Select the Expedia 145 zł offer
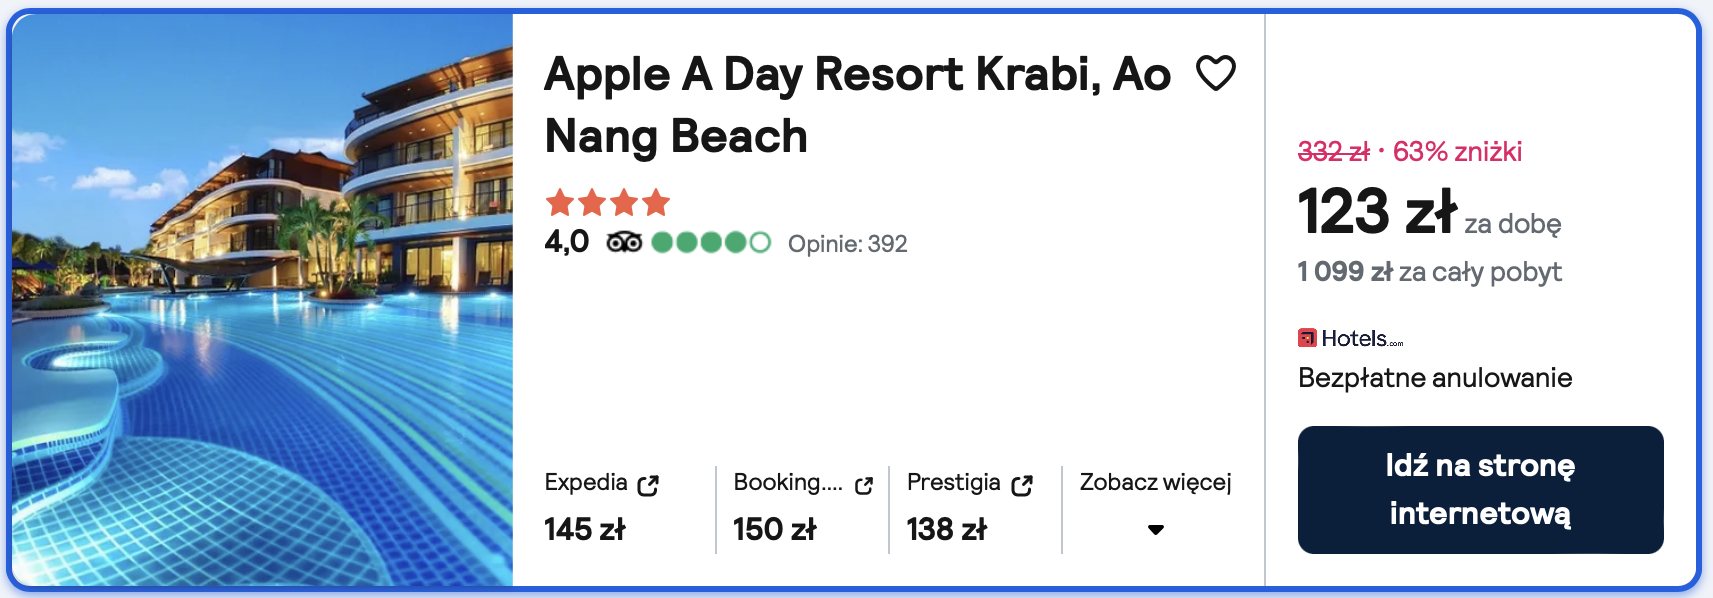 click(585, 529)
